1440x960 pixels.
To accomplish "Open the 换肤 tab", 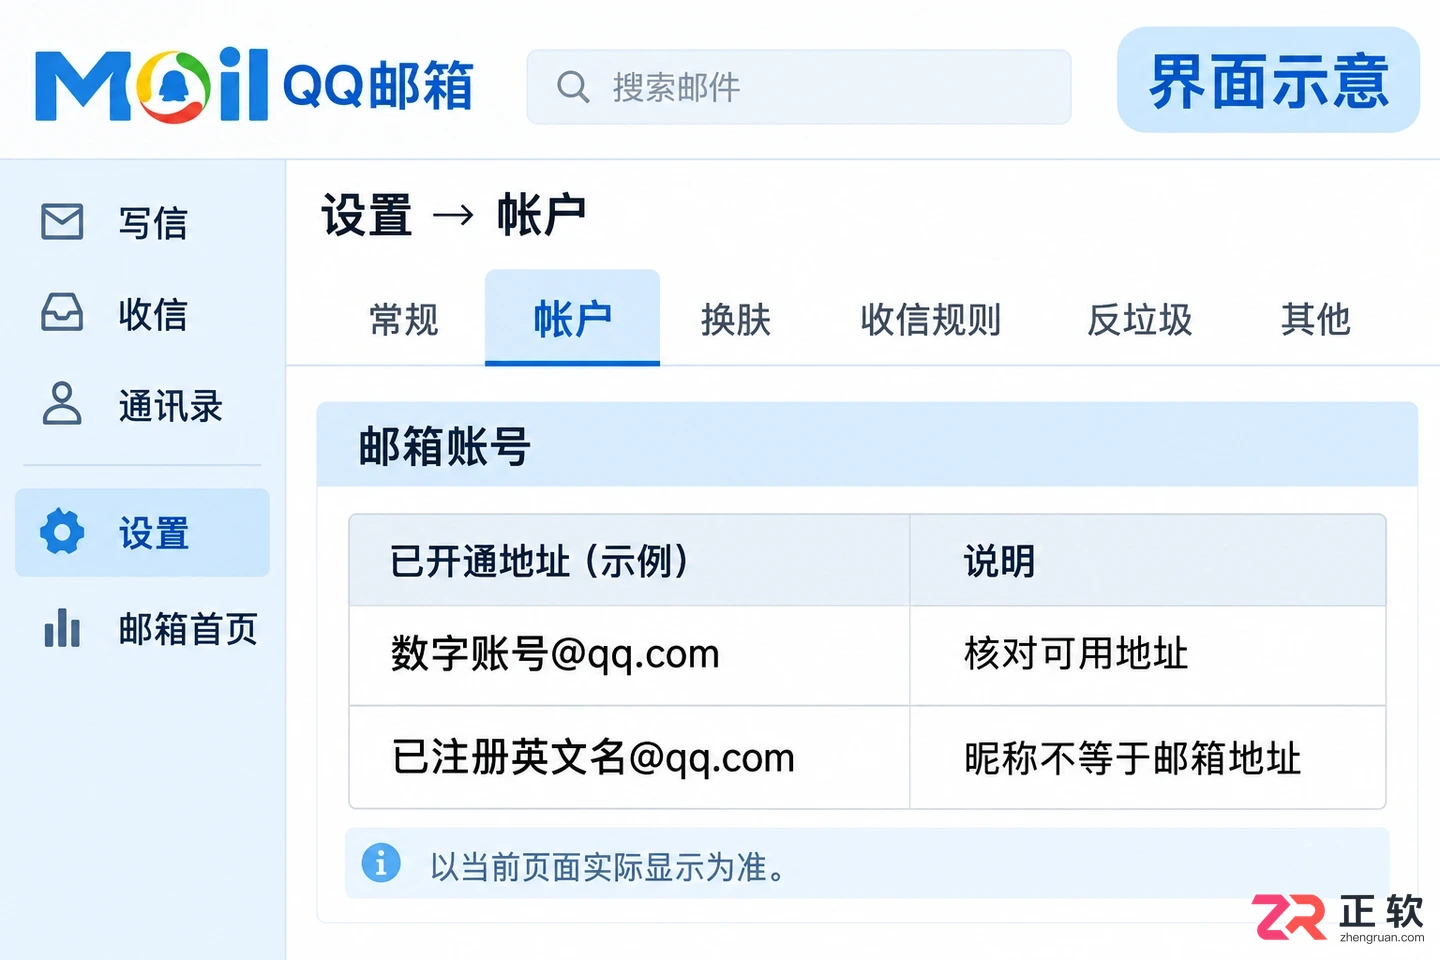I will (736, 320).
